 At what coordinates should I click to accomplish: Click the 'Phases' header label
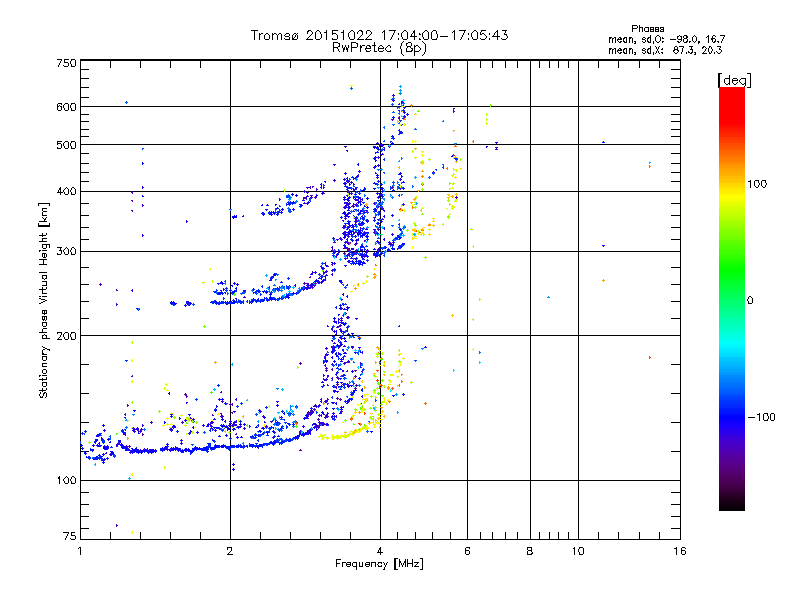point(647,29)
